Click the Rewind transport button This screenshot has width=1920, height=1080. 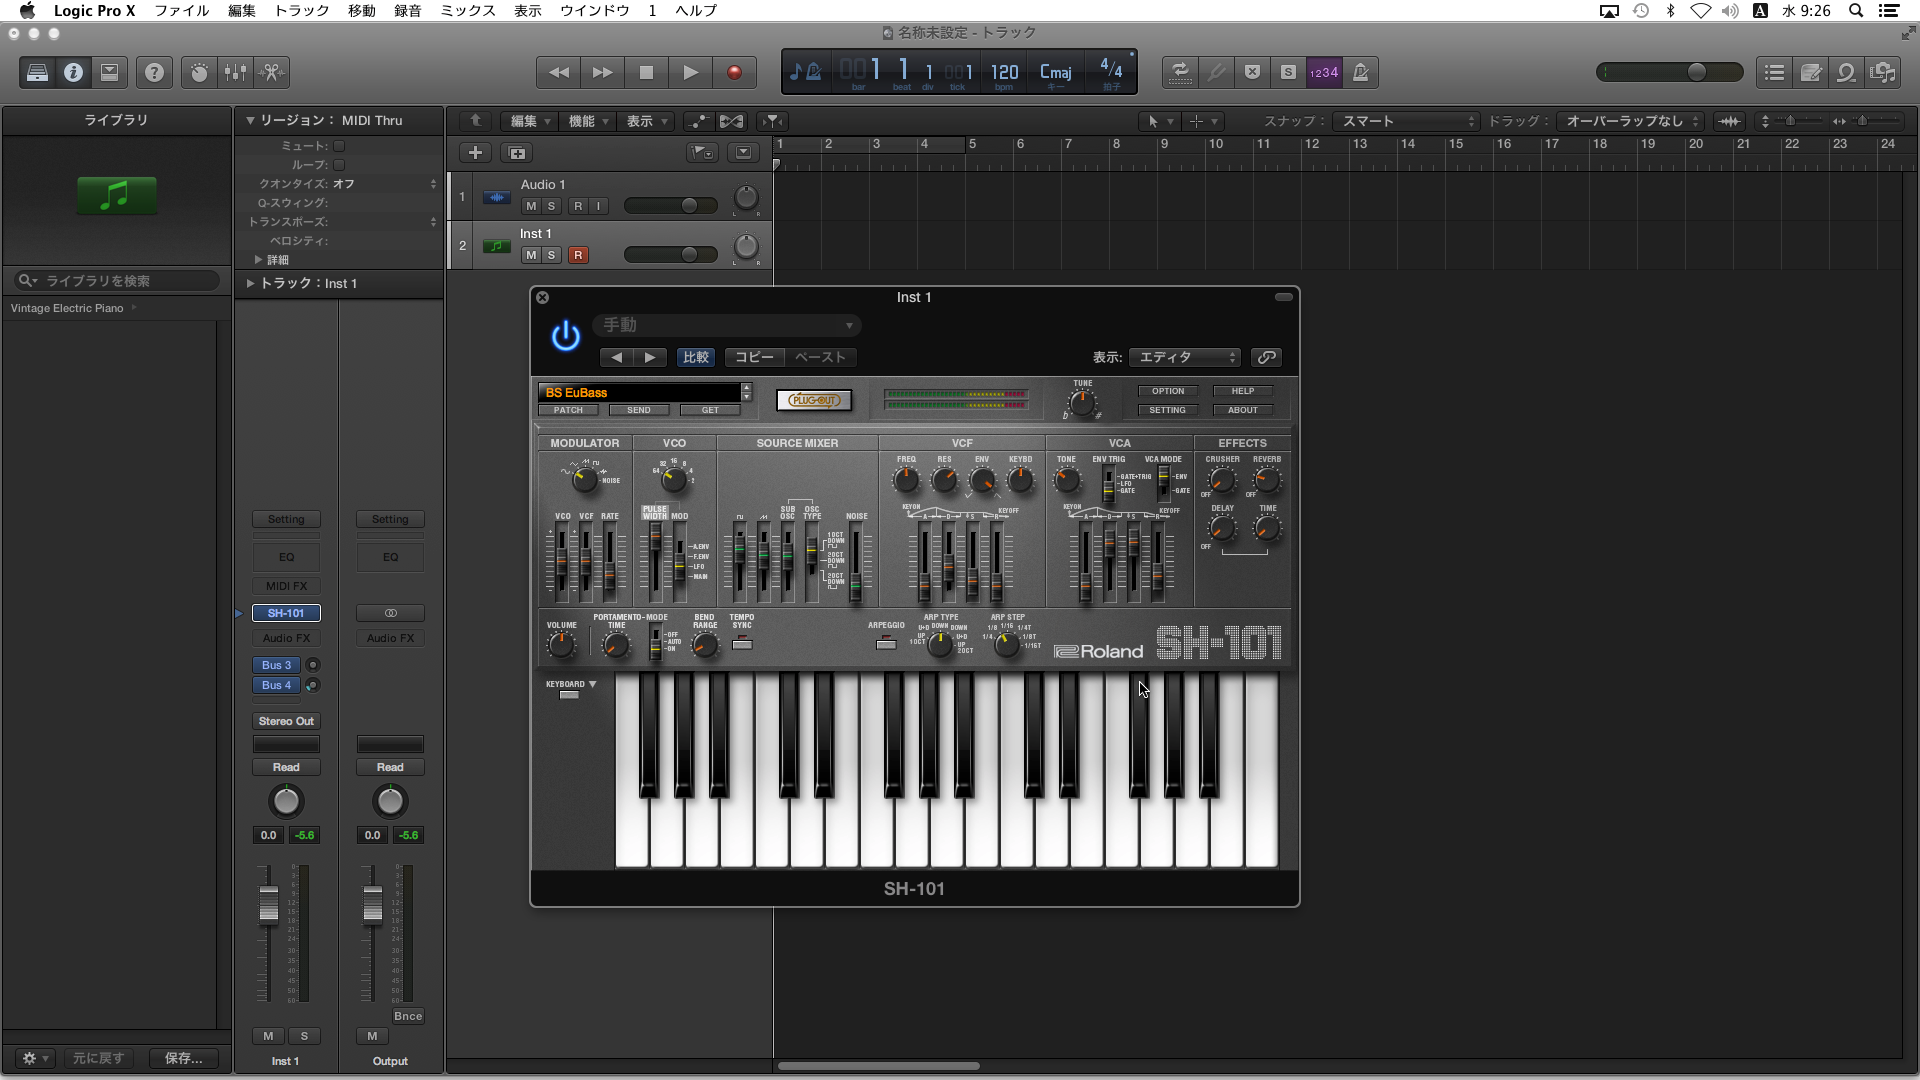559,72
